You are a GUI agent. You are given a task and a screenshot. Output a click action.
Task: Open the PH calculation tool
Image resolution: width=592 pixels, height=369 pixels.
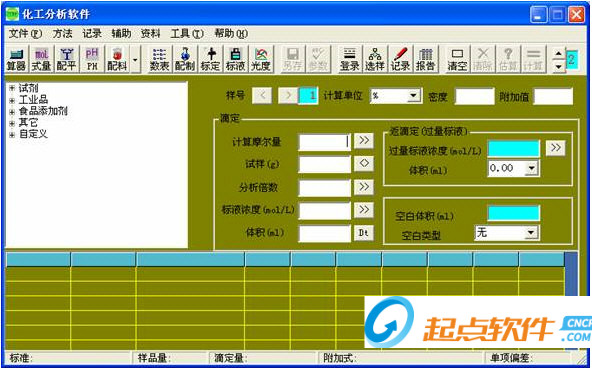(x=91, y=59)
